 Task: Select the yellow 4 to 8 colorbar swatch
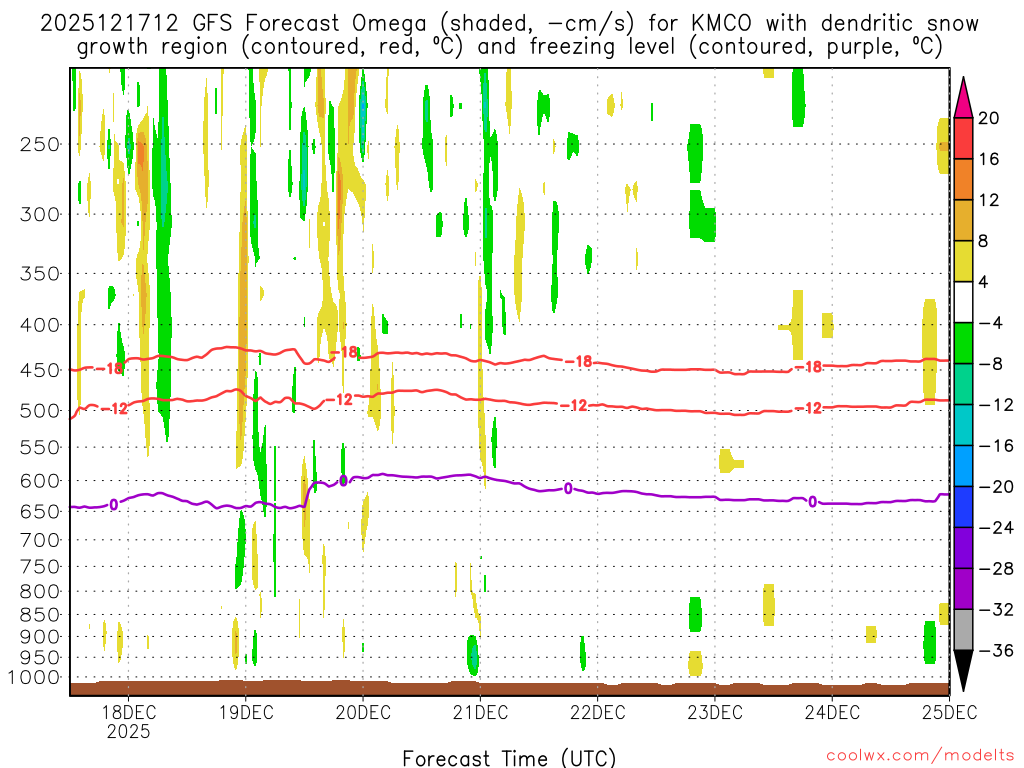pyautogui.click(x=963, y=262)
